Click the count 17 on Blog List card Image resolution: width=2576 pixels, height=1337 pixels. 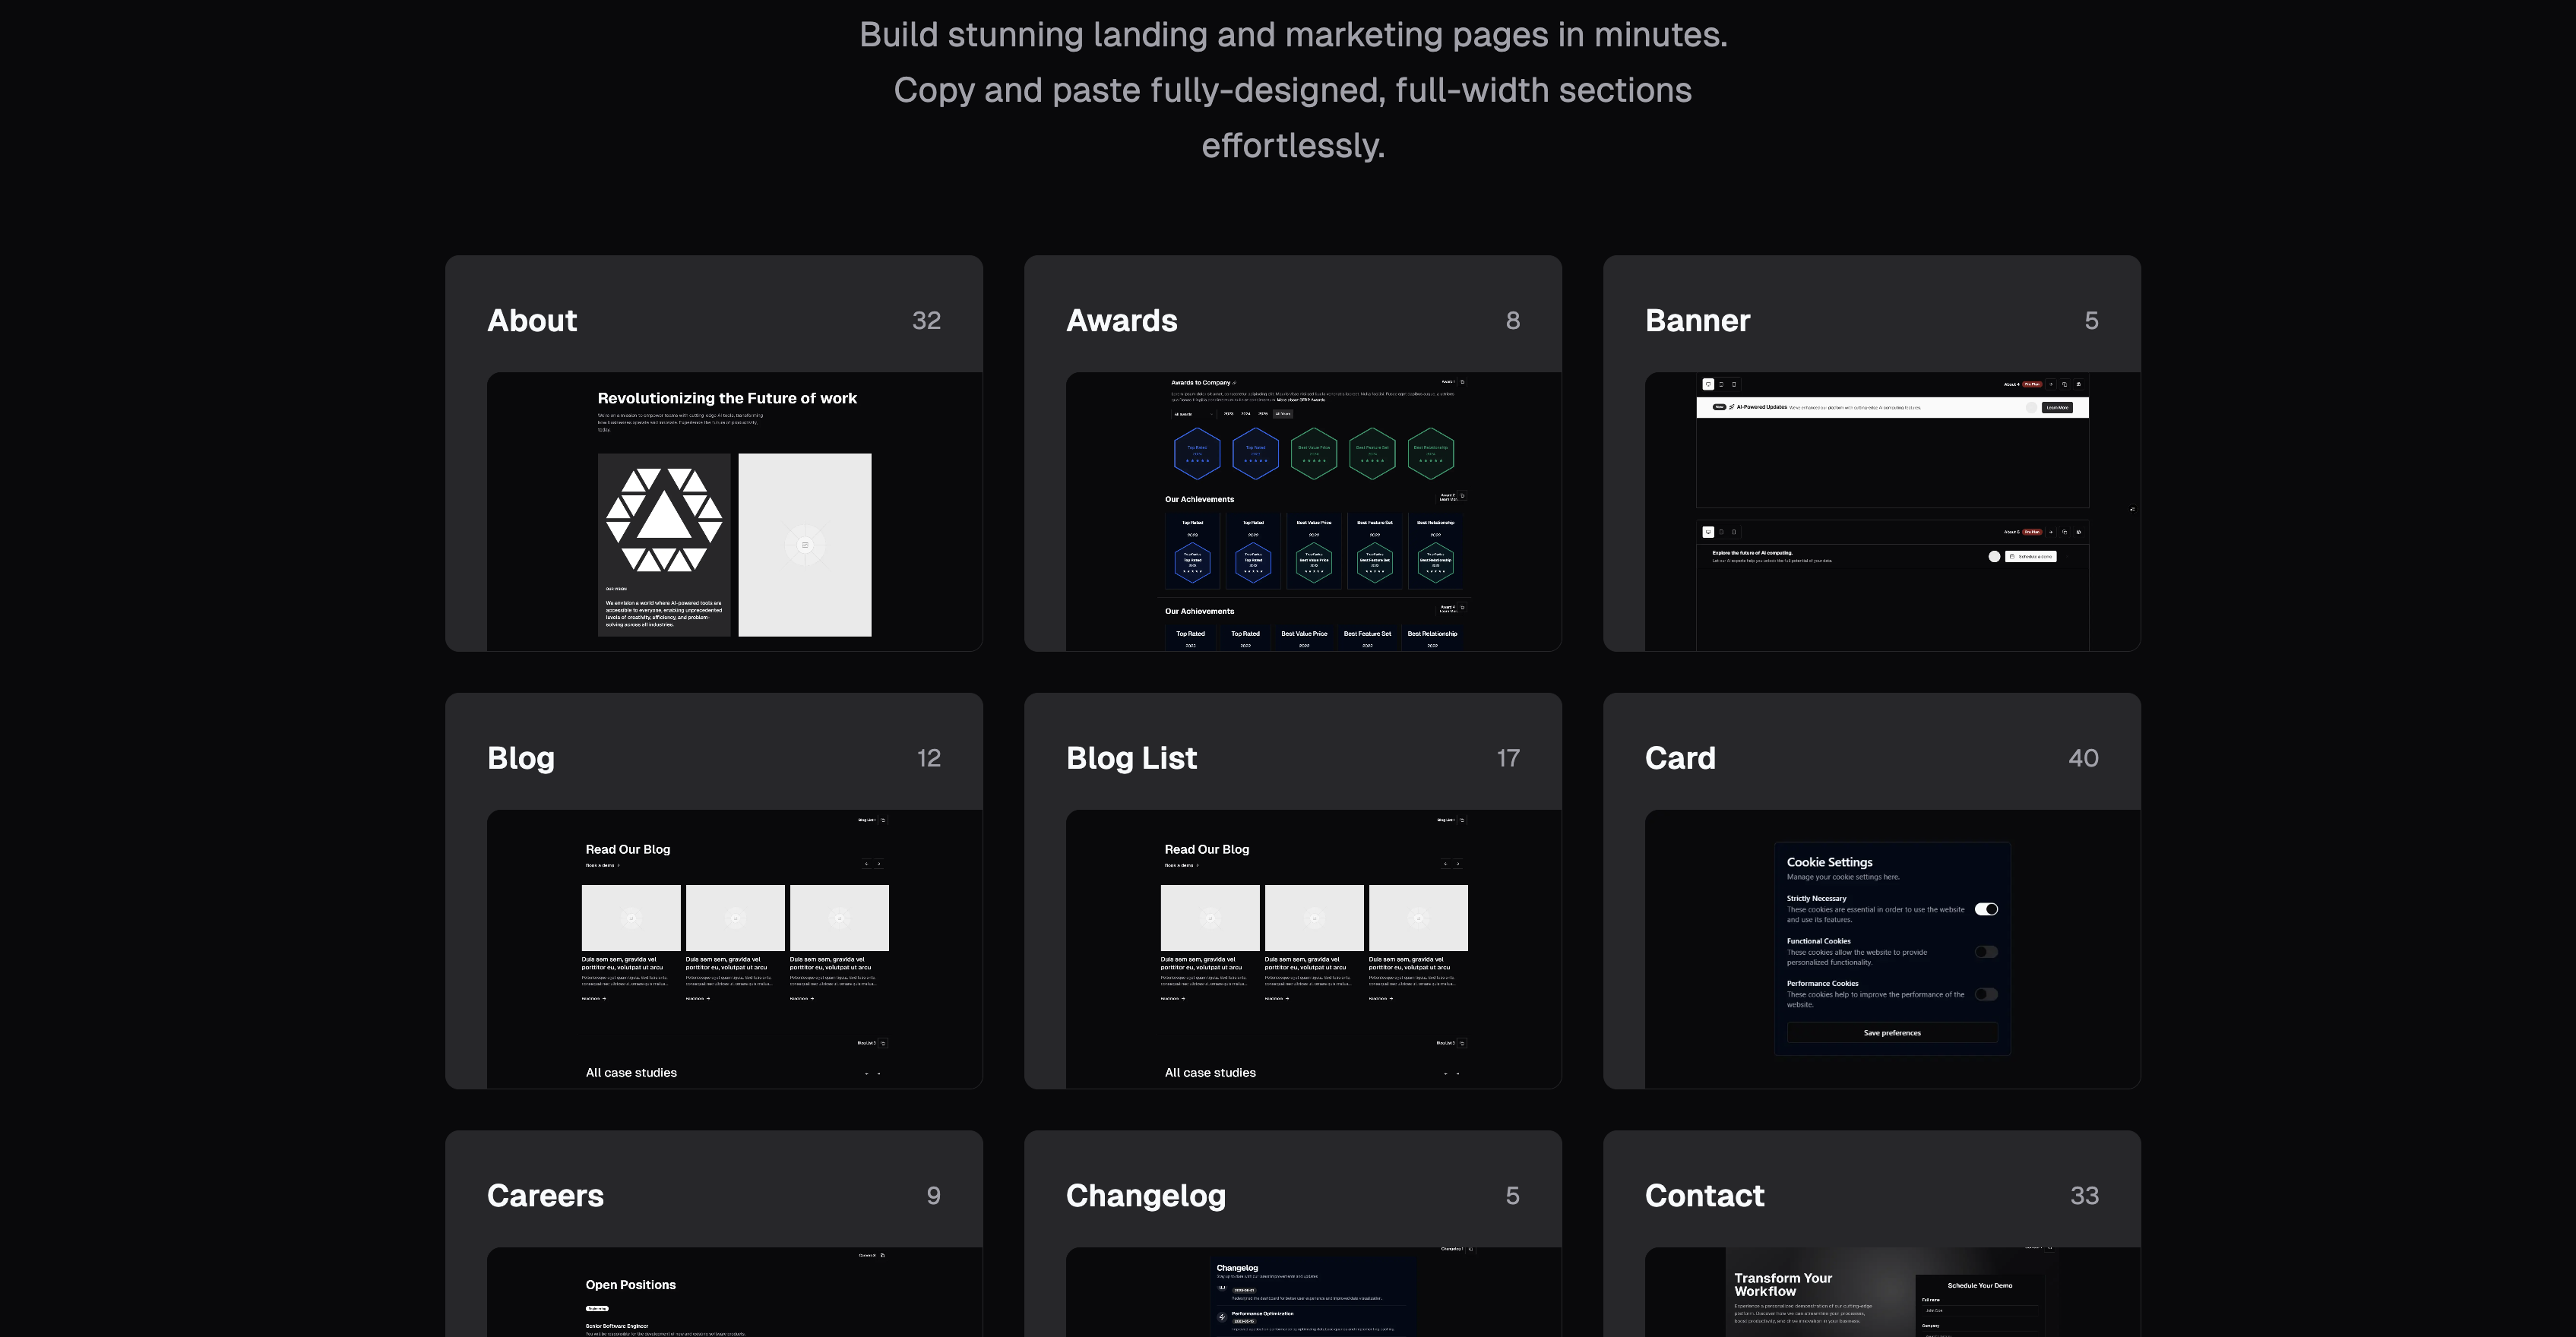(1508, 758)
